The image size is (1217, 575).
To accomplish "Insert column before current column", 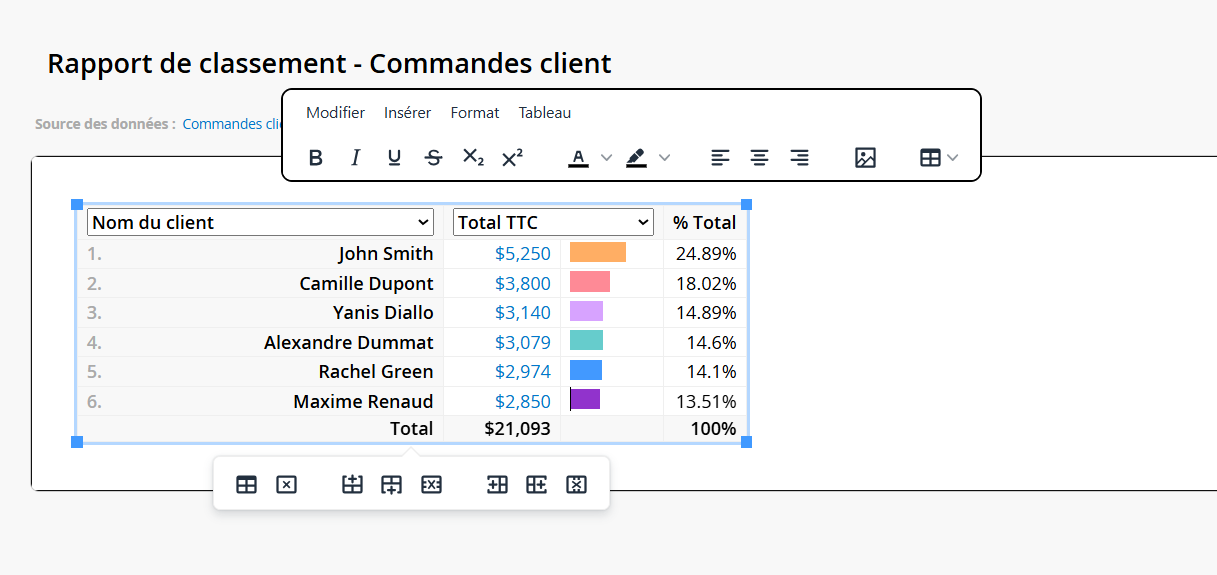I will (497, 485).
